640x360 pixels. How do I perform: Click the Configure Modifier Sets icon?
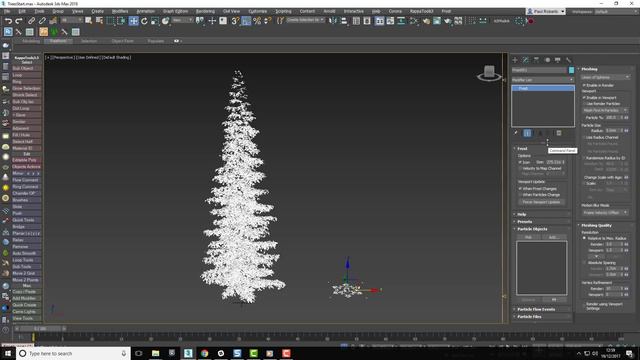coord(559,133)
